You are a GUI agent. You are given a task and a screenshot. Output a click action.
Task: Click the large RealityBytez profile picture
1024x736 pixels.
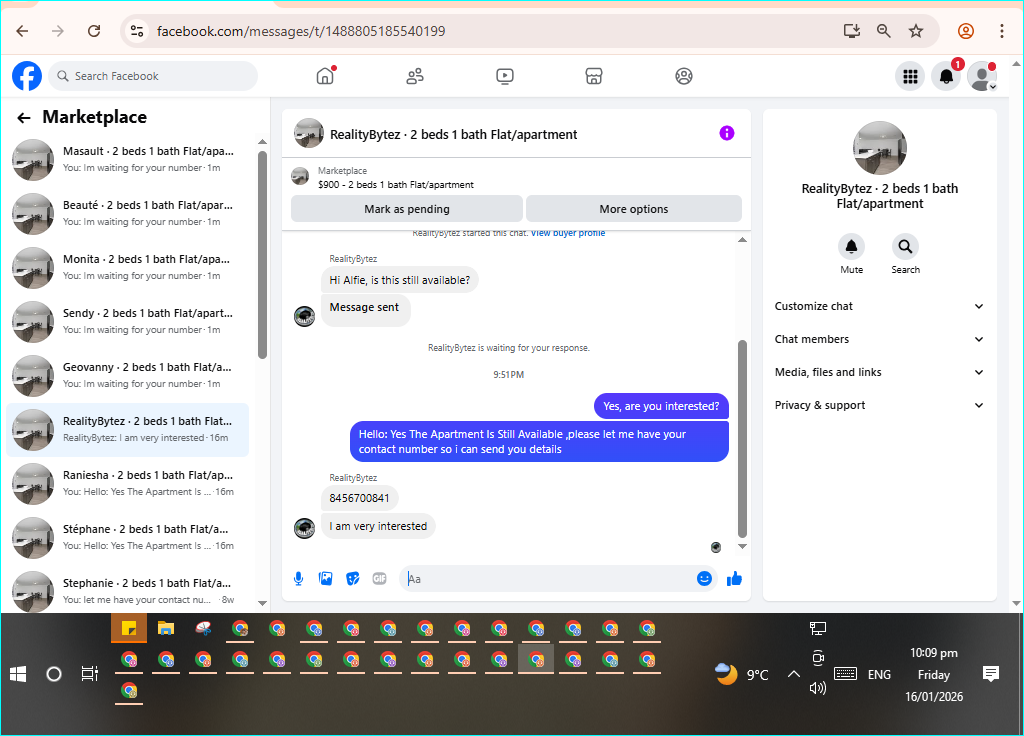pos(880,148)
